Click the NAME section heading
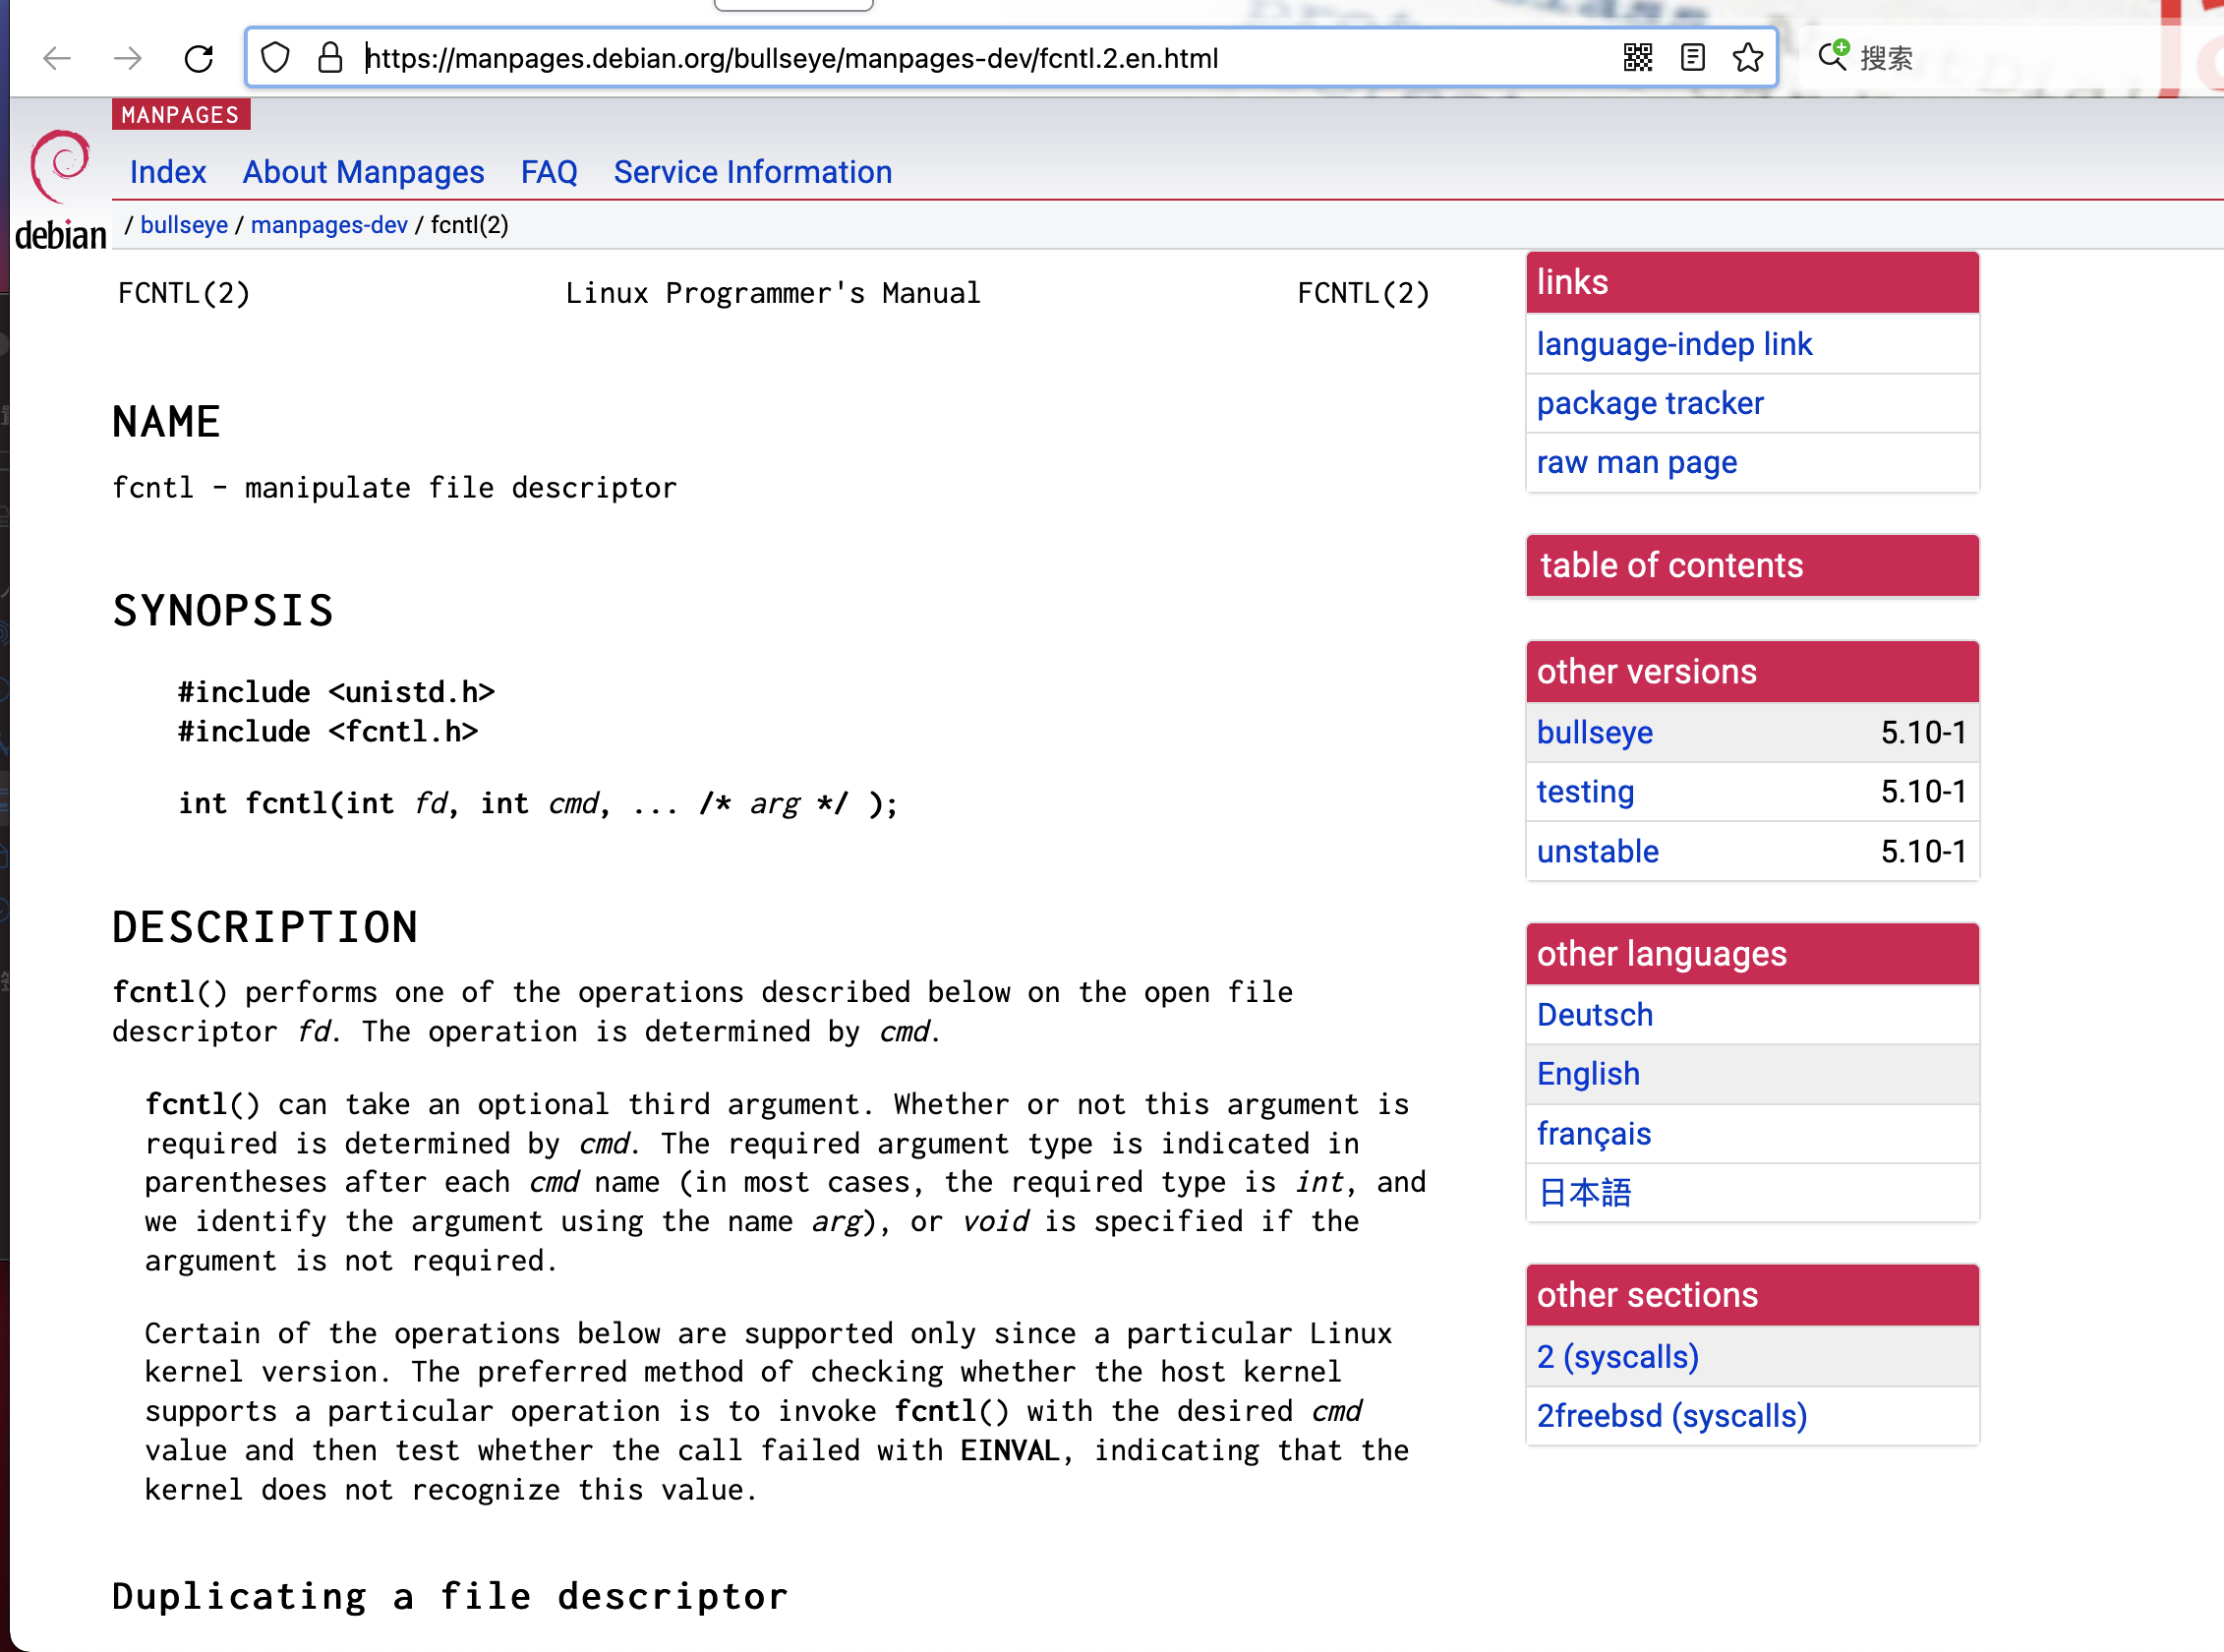 pos(166,422)
